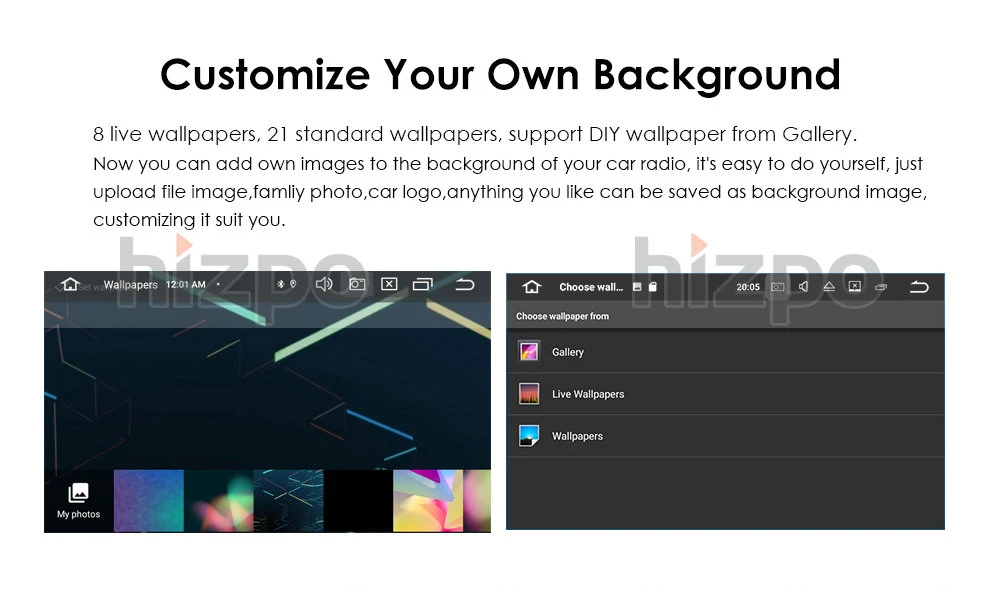Select colorful yellow-pink abstract wallpaper thumbnail

point(428,501)
